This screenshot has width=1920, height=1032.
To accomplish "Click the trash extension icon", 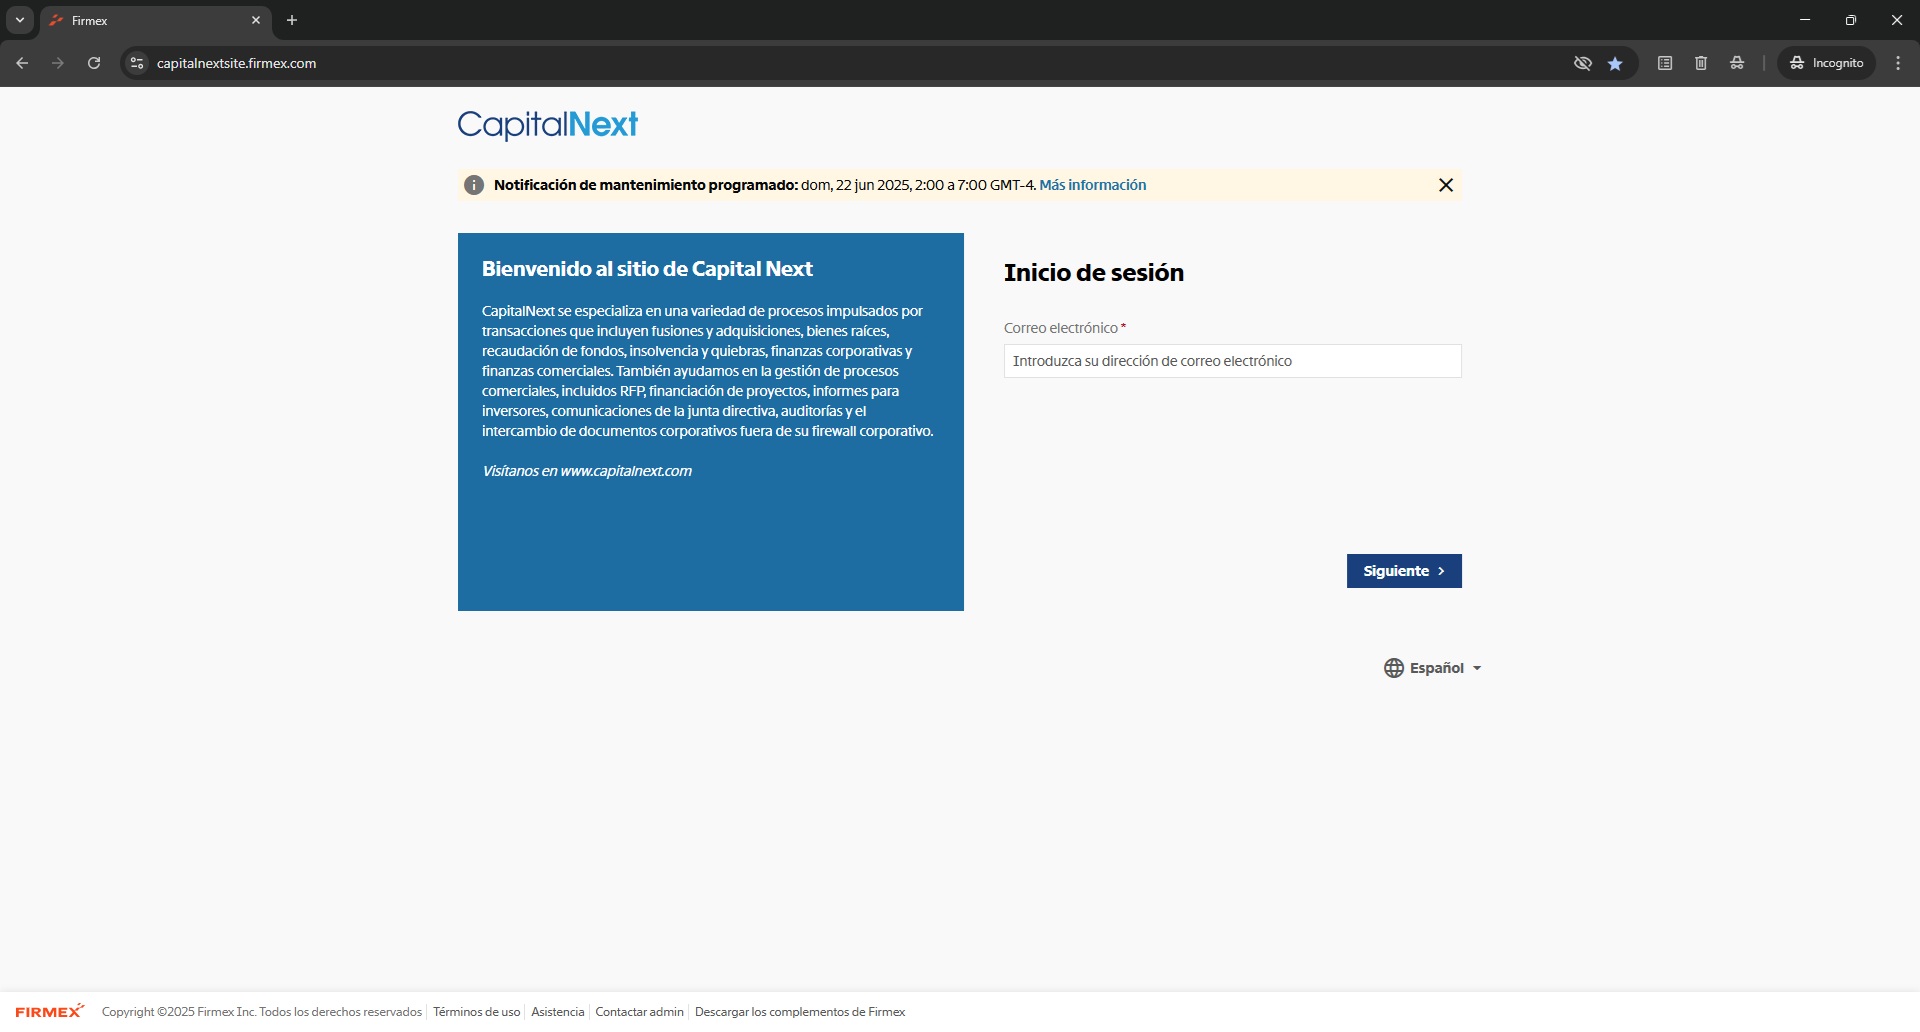I will tap(1701, 63).
